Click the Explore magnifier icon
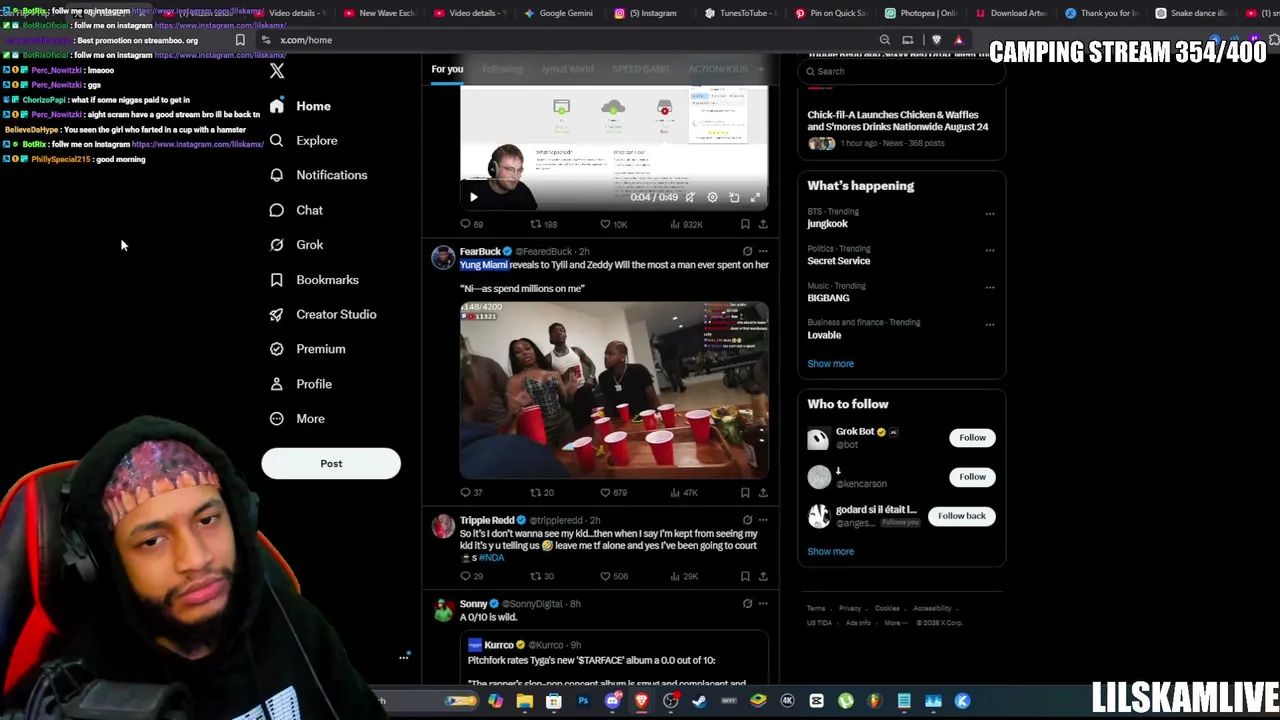1280x720 pixels. [277, 141]
